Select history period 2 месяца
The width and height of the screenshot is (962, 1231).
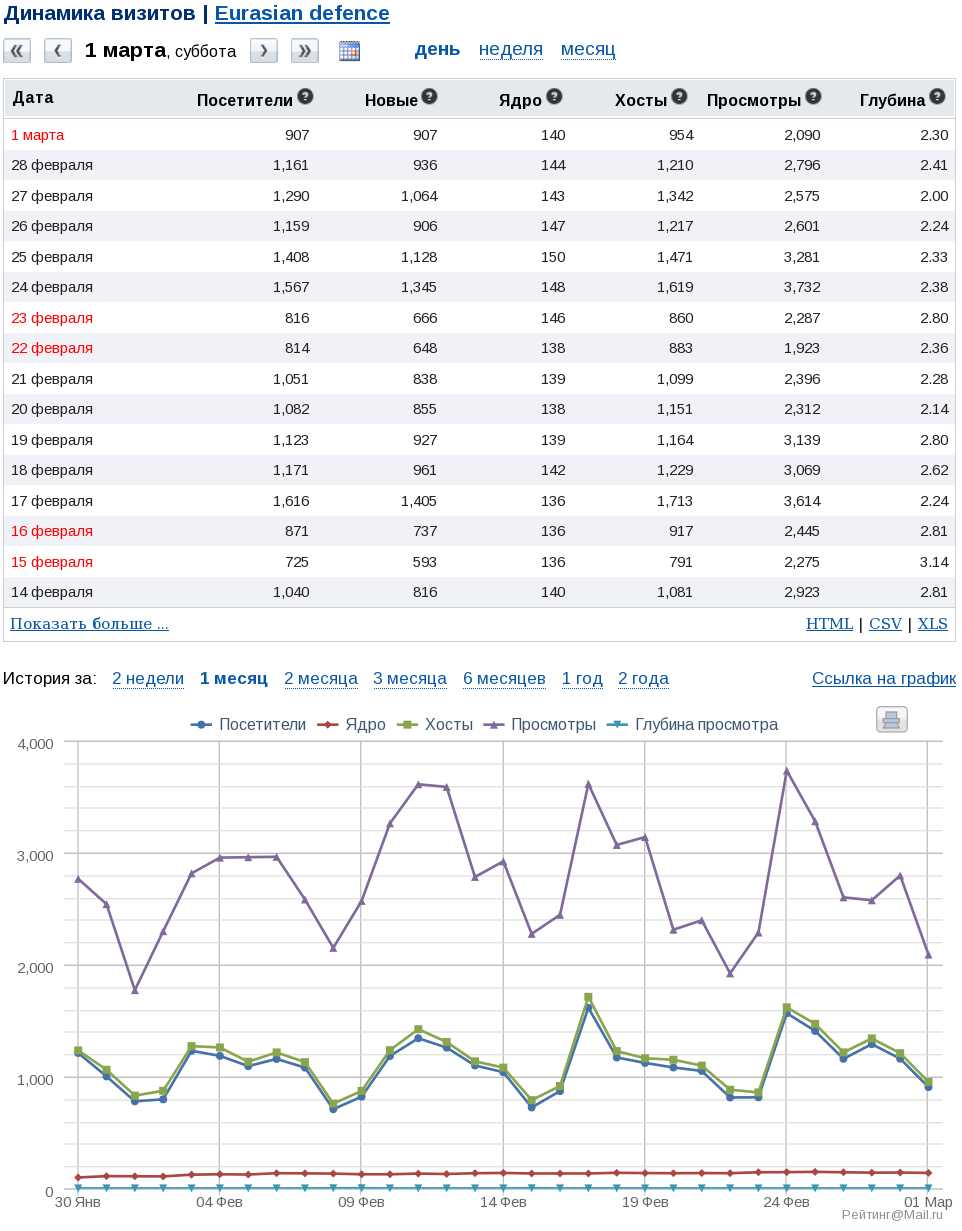click(x=321, y=679)
